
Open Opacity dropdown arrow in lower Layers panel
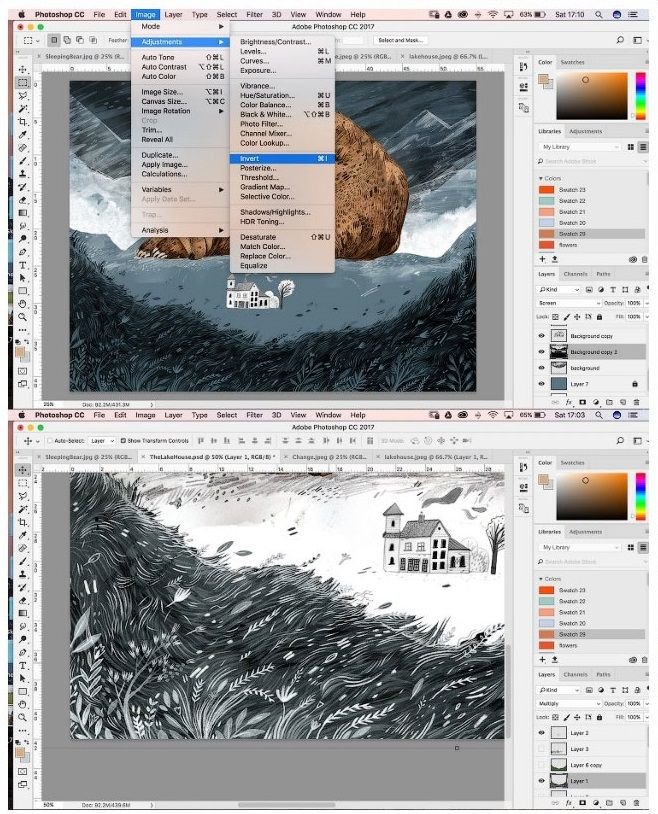(x=647, y=703)
